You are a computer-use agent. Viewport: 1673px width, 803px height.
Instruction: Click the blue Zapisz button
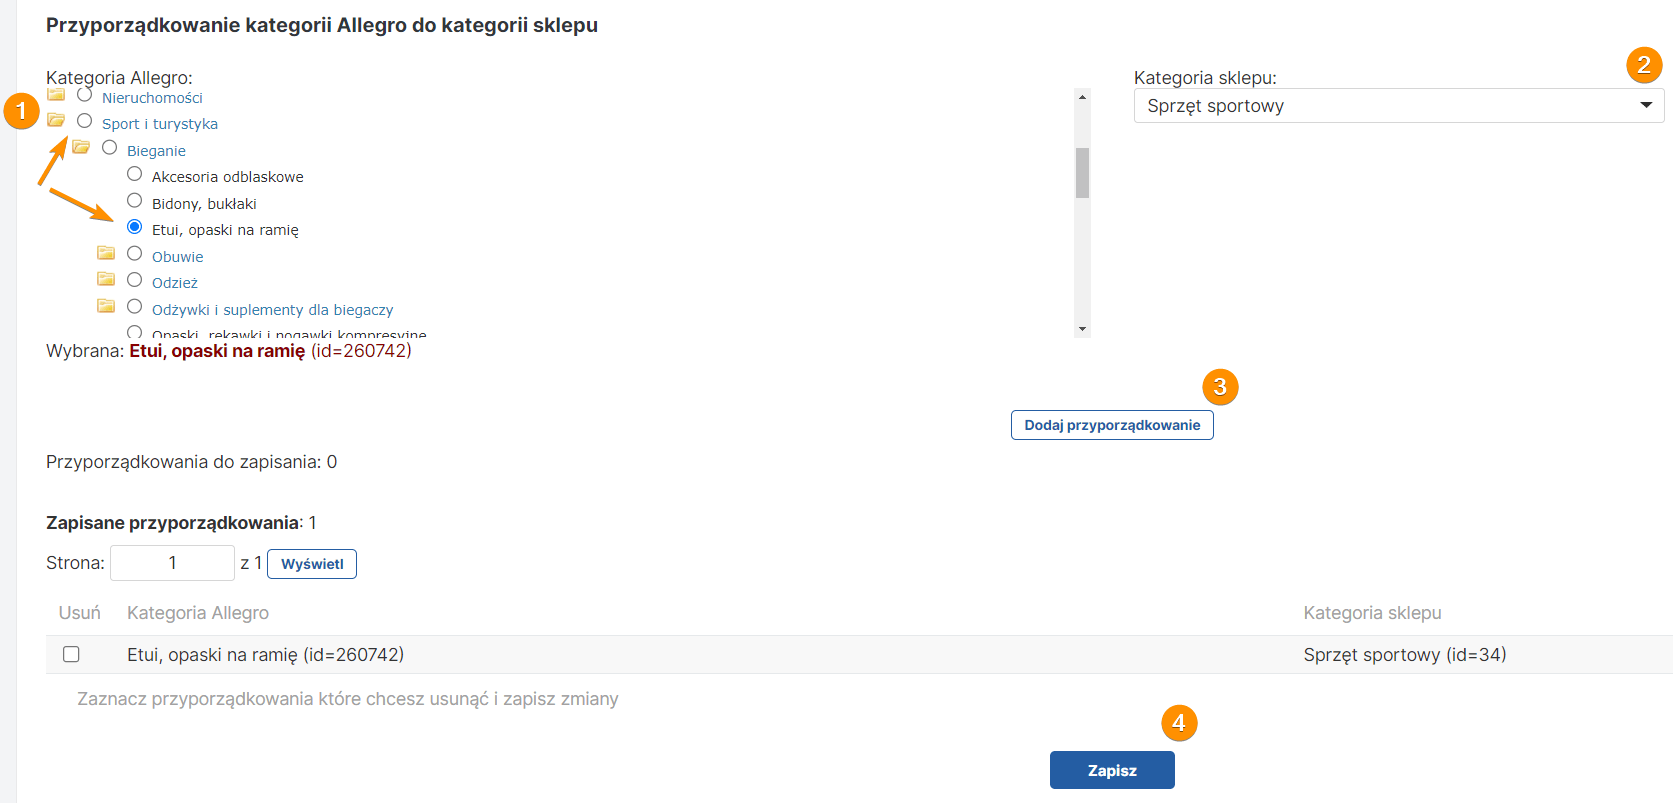(1112, 770)
